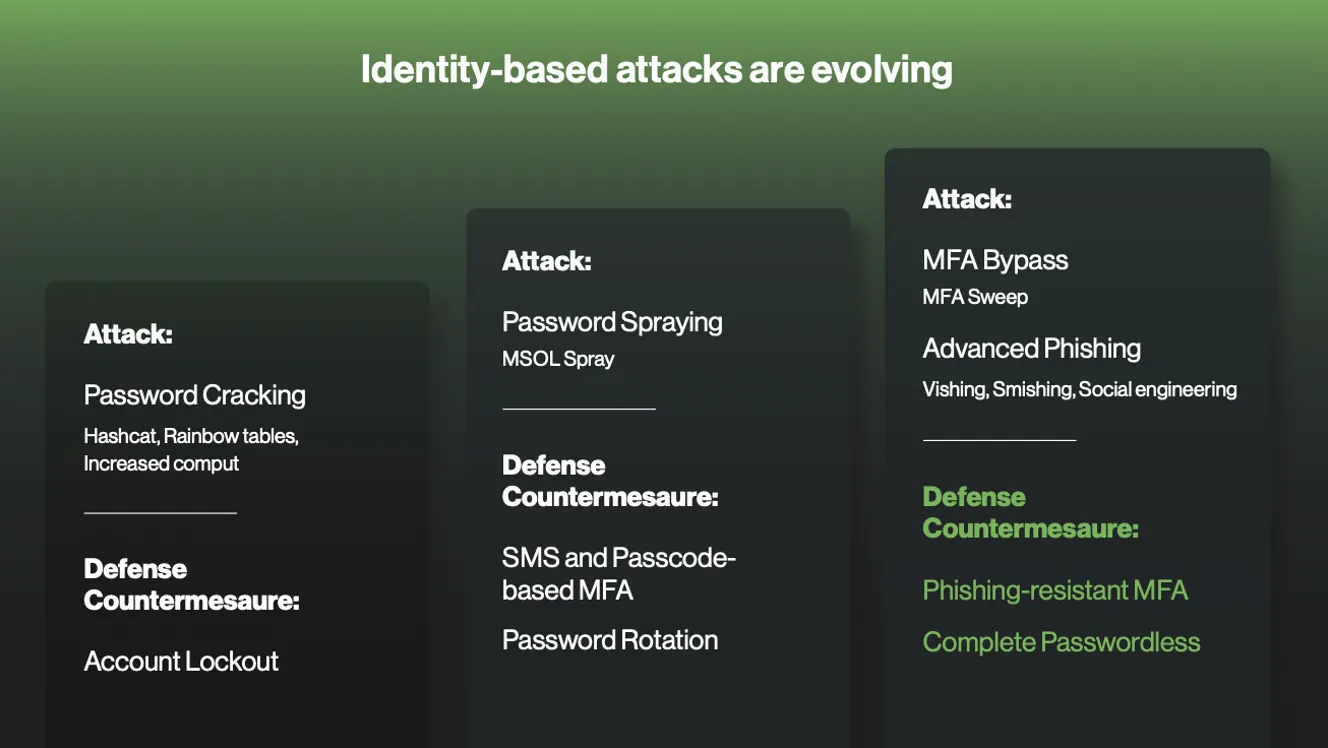Click the Defense heading above Account Lockout
This screenshot has height=748, width=1328.
(x=191, y=584)
